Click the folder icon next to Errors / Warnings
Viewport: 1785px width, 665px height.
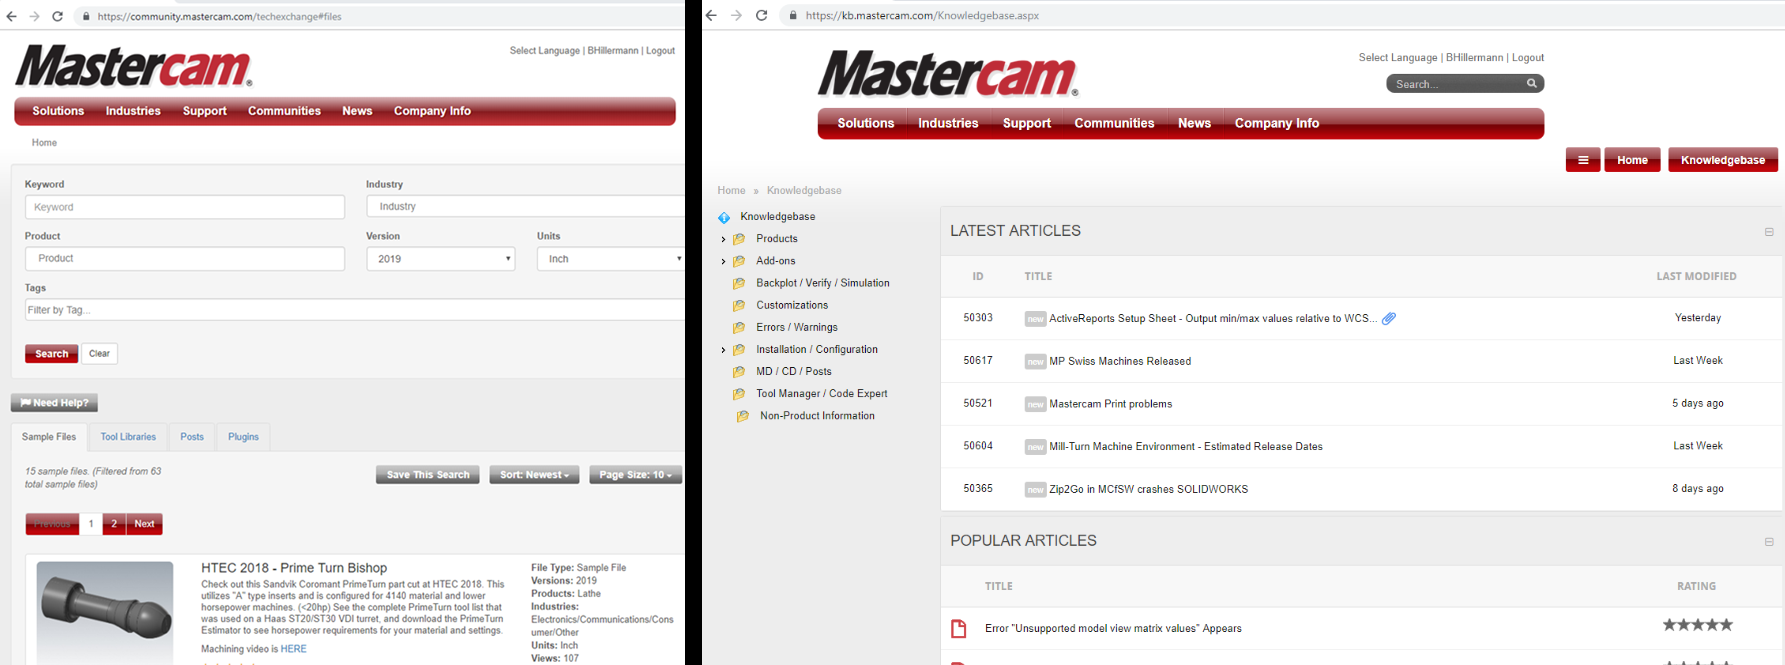[x=739, y=328]
